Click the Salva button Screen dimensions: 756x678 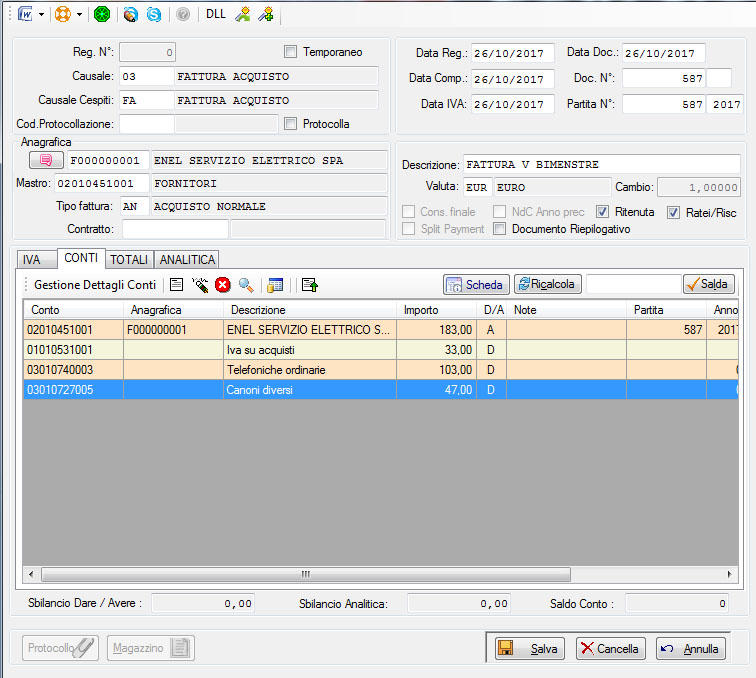(530, 649)
